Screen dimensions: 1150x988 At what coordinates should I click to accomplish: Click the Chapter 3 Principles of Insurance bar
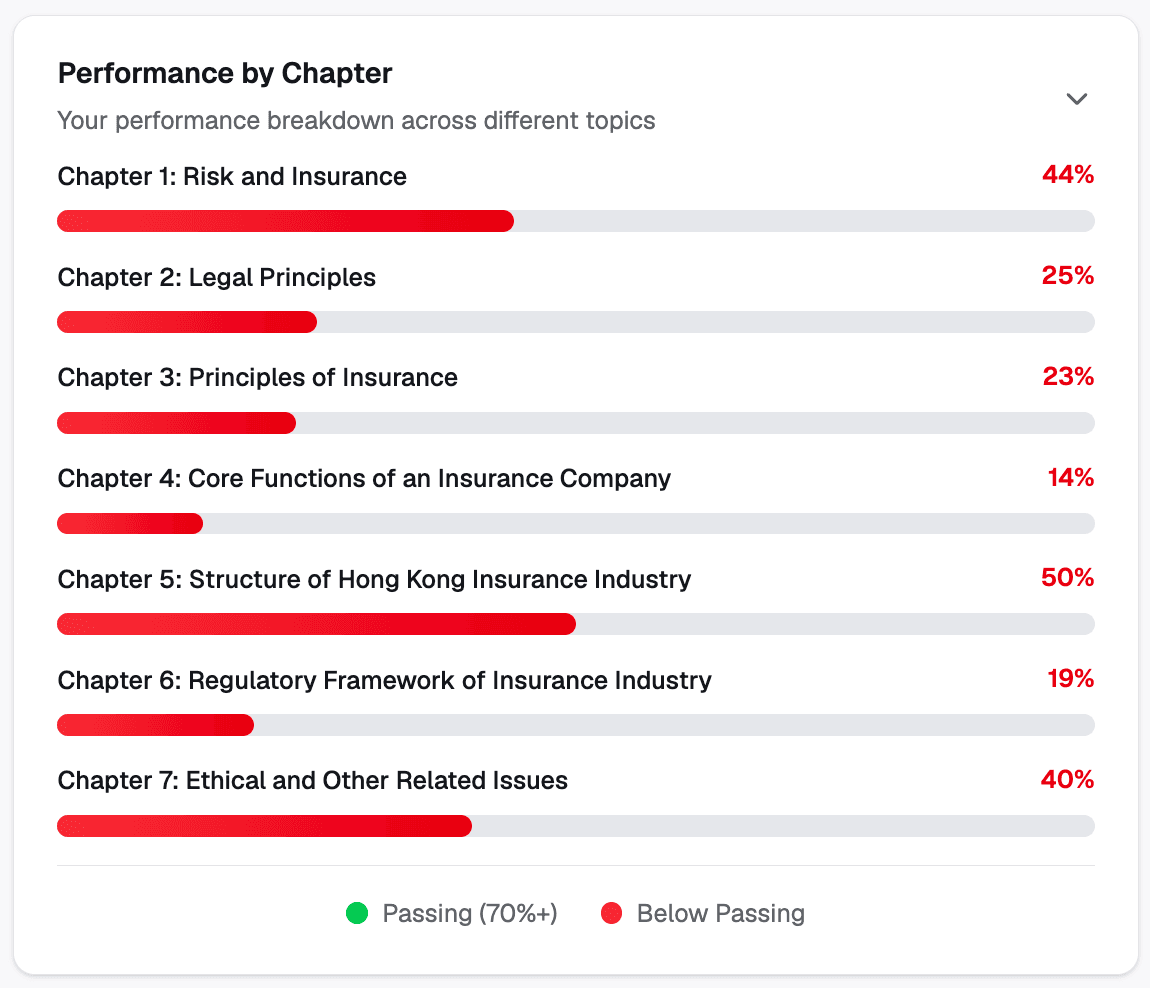[x=575, y=423]
